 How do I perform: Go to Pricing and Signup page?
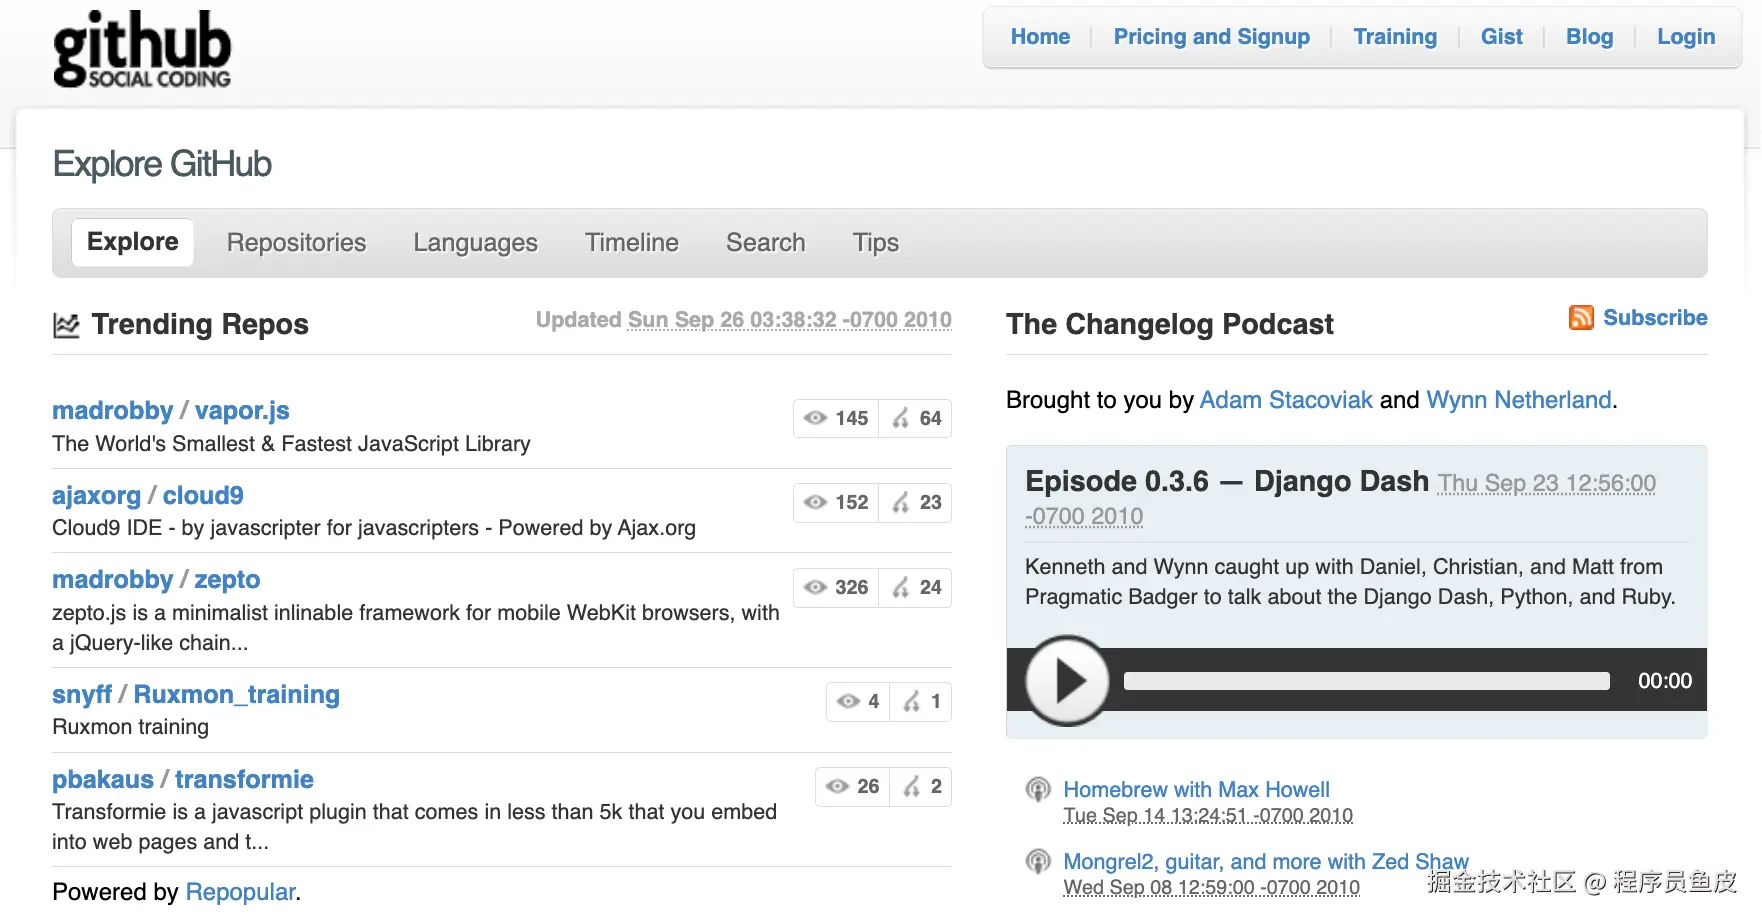click(1211, 37)
